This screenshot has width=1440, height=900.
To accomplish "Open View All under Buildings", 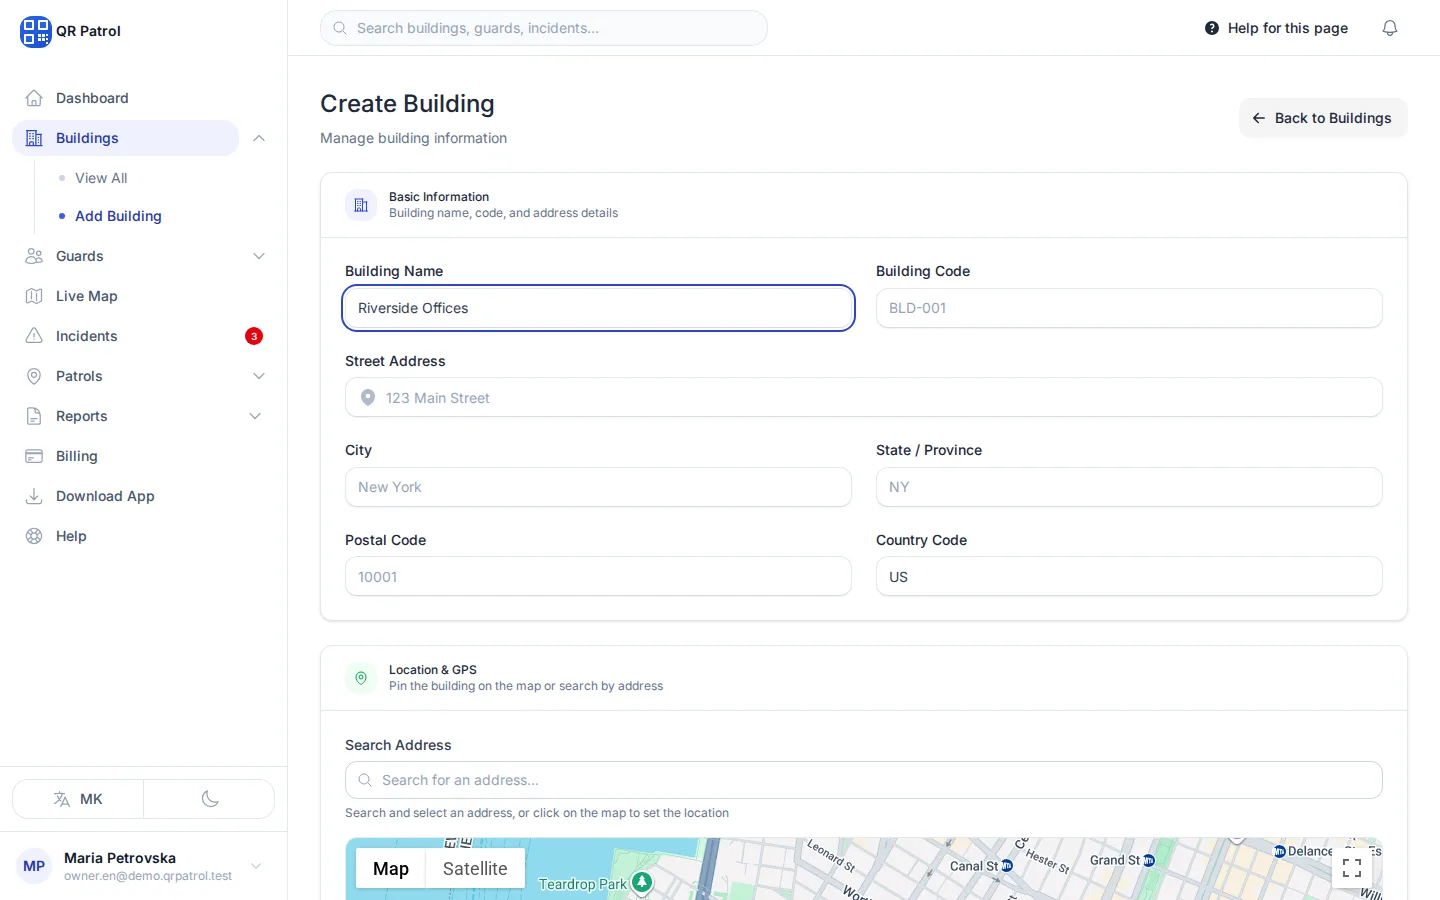I will [101, 178].
